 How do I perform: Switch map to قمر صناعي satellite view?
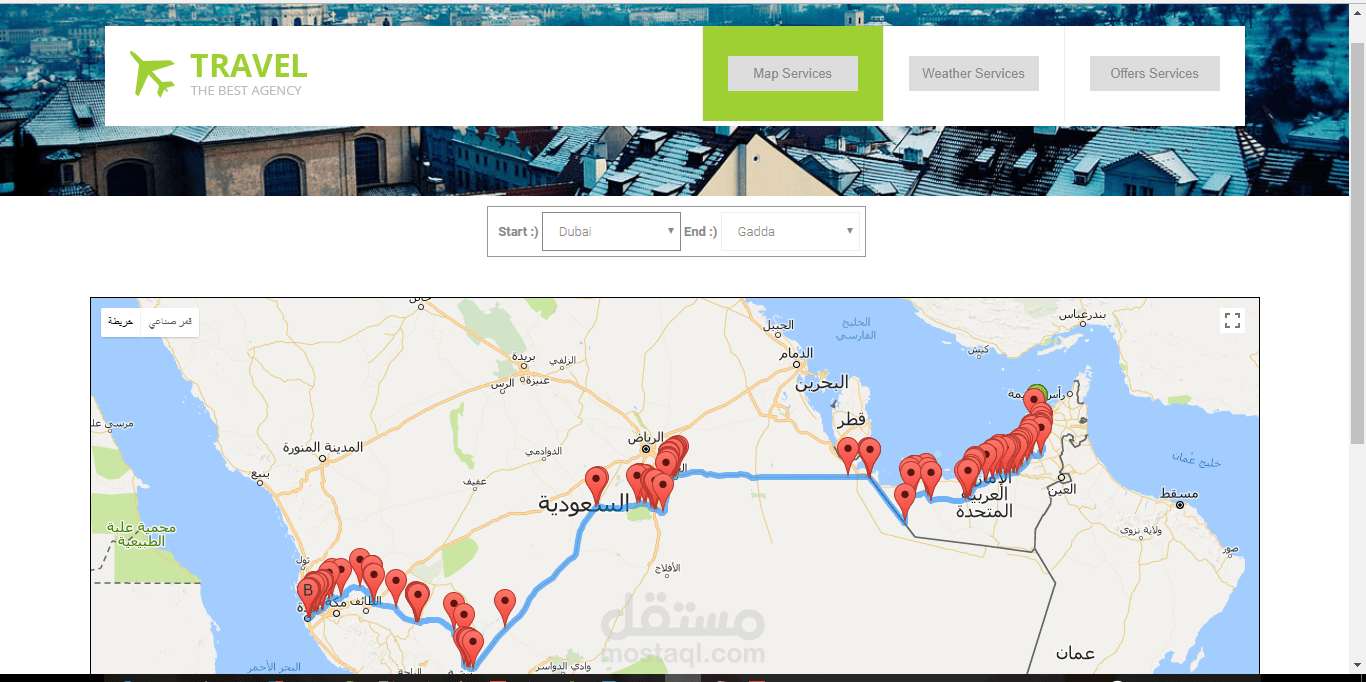click(170, 322)
